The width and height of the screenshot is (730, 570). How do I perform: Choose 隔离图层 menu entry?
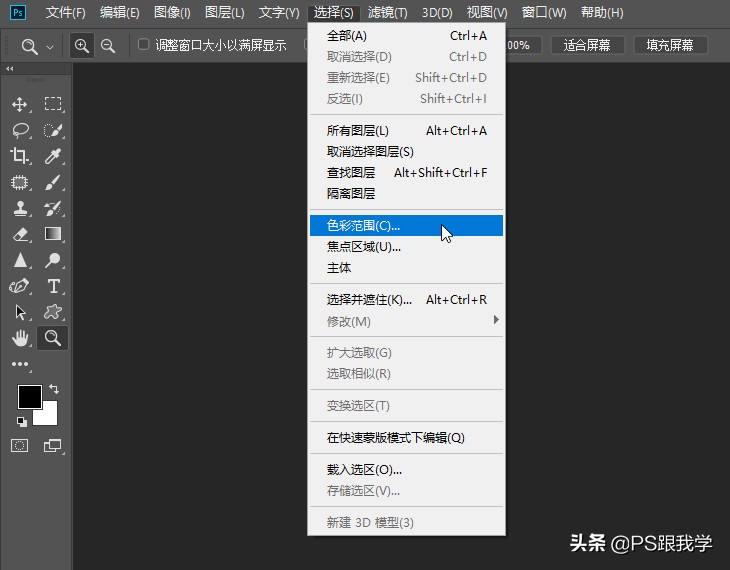pyautogui.click(x=406, y=194)
